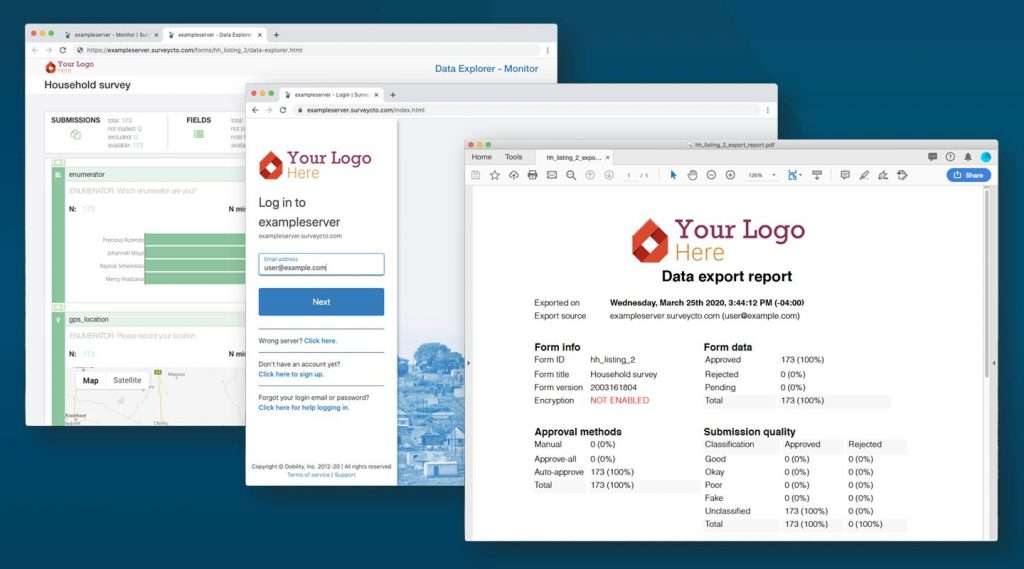Close the 'exampleserver - Login' browser tab
Image resolution: width=1024 pixels, height=569 pixels.
point(376,95)
